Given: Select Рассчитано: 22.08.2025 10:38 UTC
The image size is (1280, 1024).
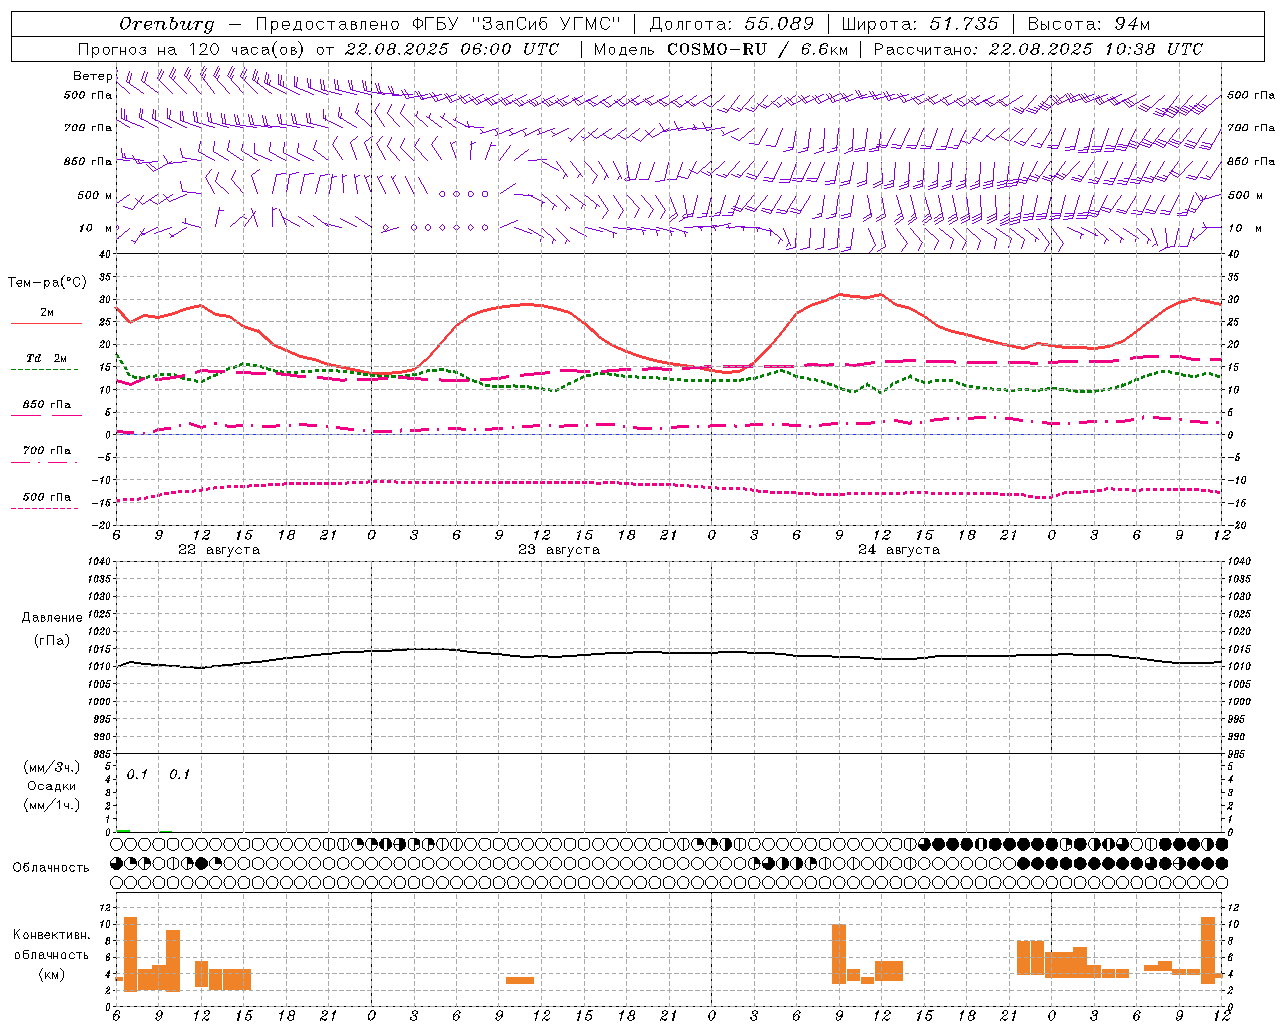Looking at the screenshot, I should [1038, 49].
